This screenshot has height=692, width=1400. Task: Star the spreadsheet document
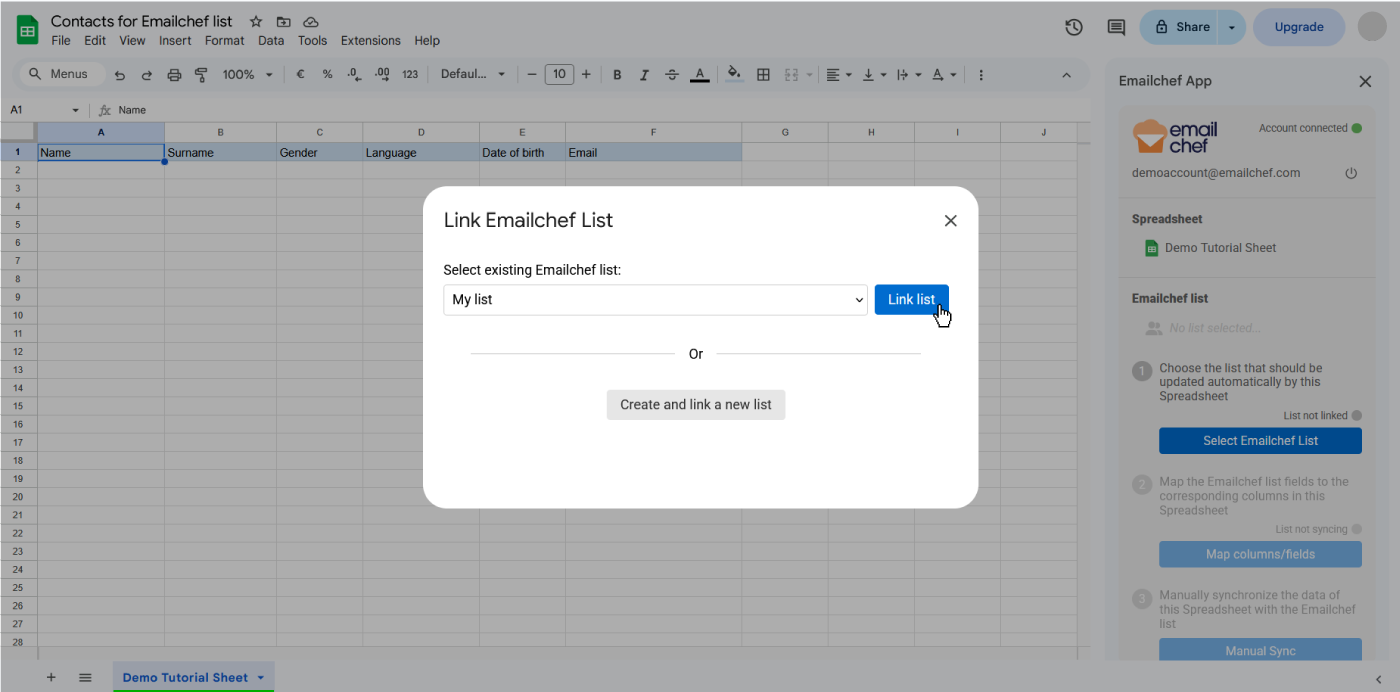point(256,22)
